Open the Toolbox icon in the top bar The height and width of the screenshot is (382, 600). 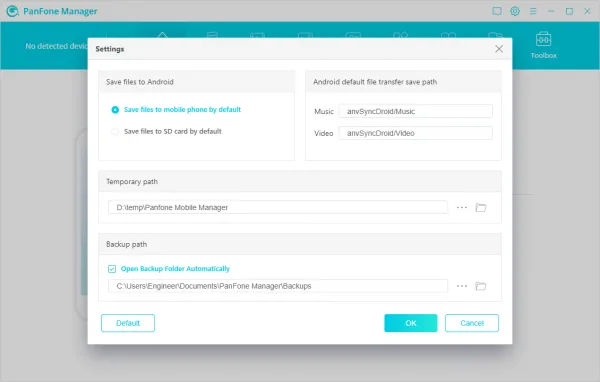543,39
